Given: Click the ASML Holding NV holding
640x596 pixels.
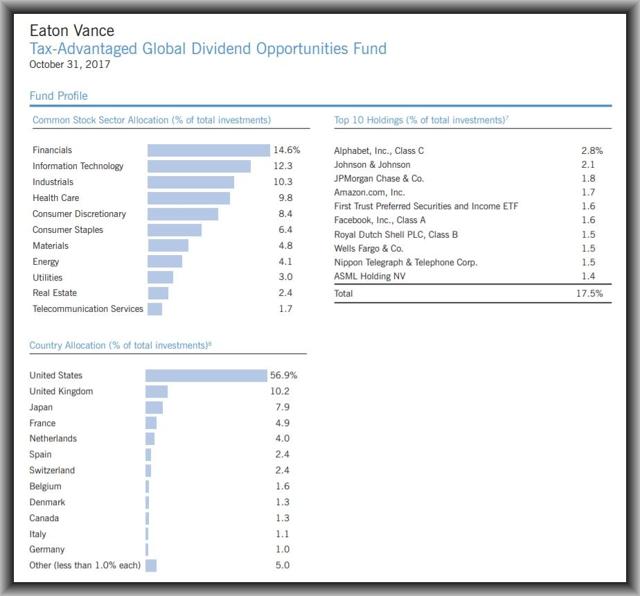Looking at the screenshot, I should pos(370,276).
